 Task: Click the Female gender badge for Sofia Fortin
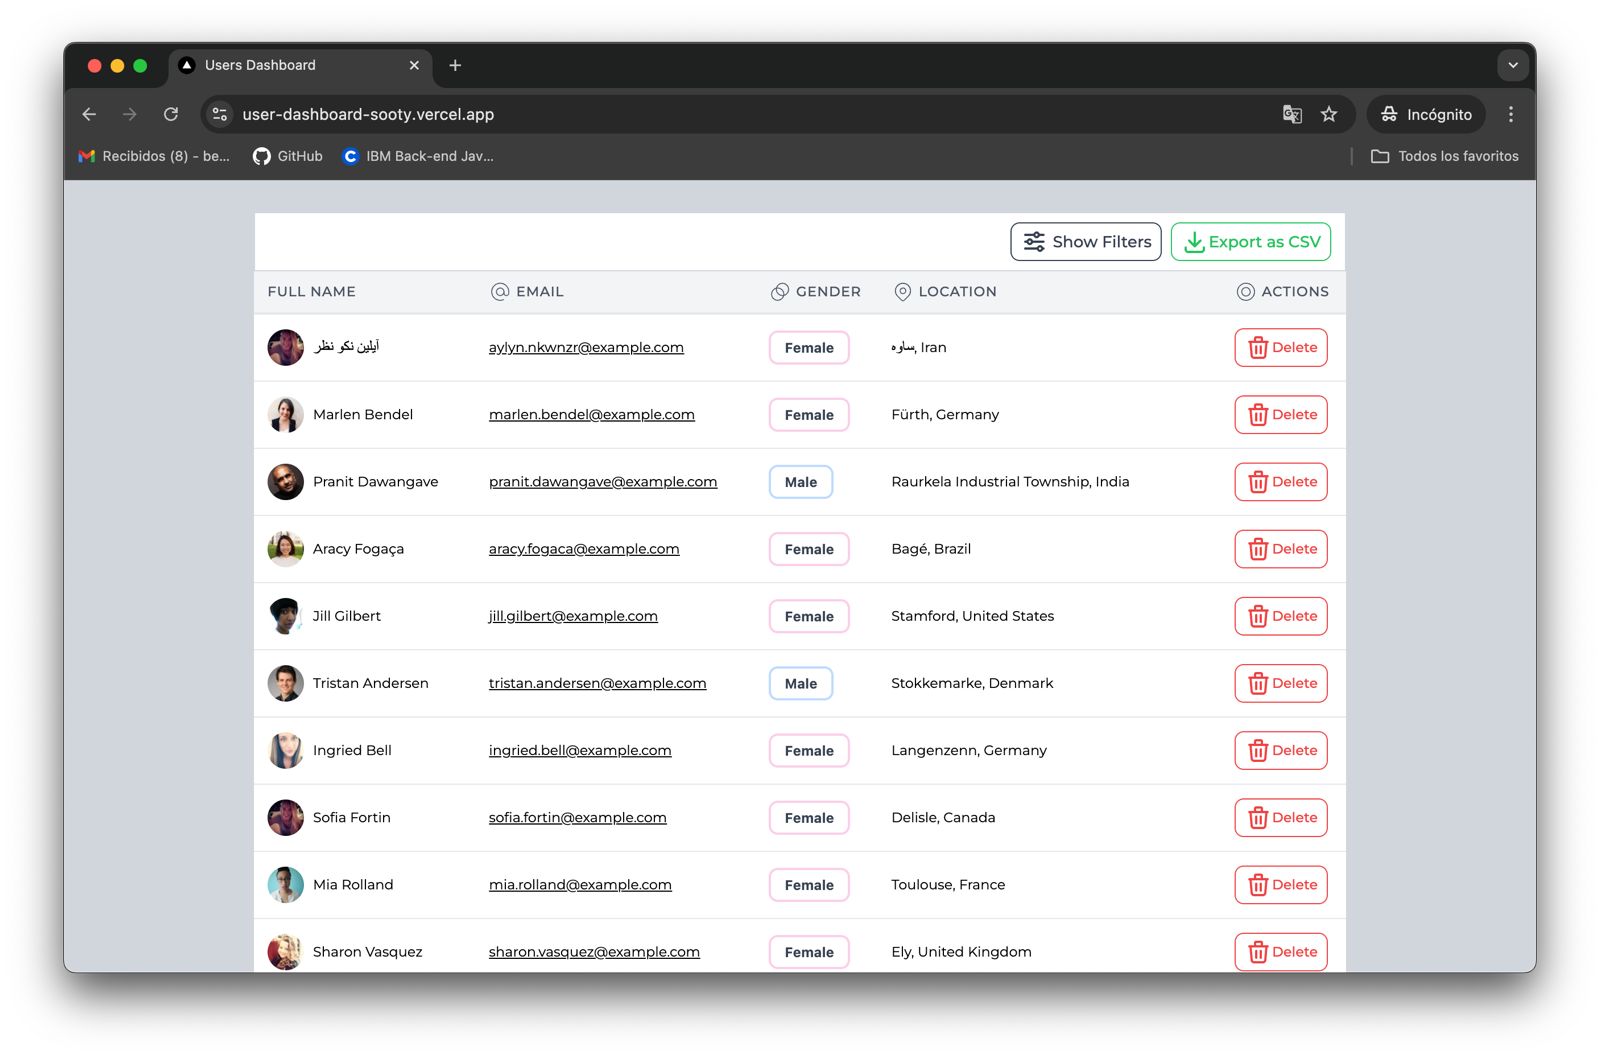pyautogui.click(x=808, y=817)
